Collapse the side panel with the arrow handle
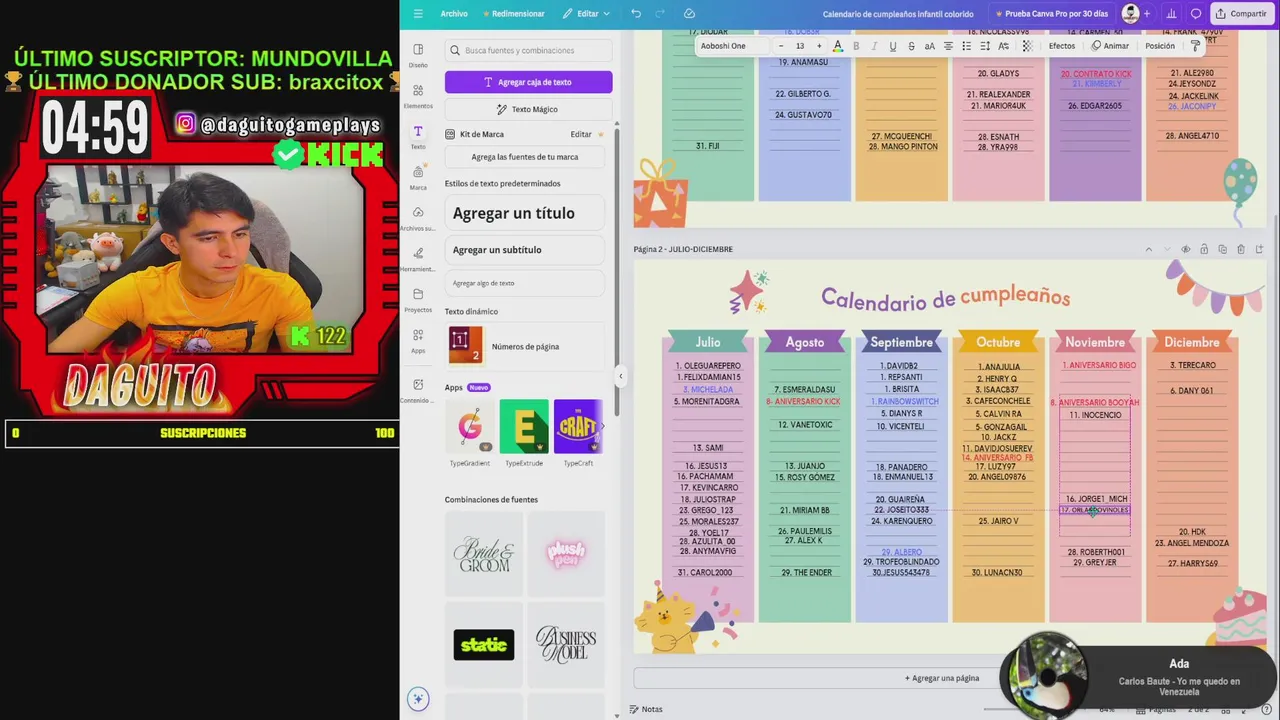 click(620, 376)
